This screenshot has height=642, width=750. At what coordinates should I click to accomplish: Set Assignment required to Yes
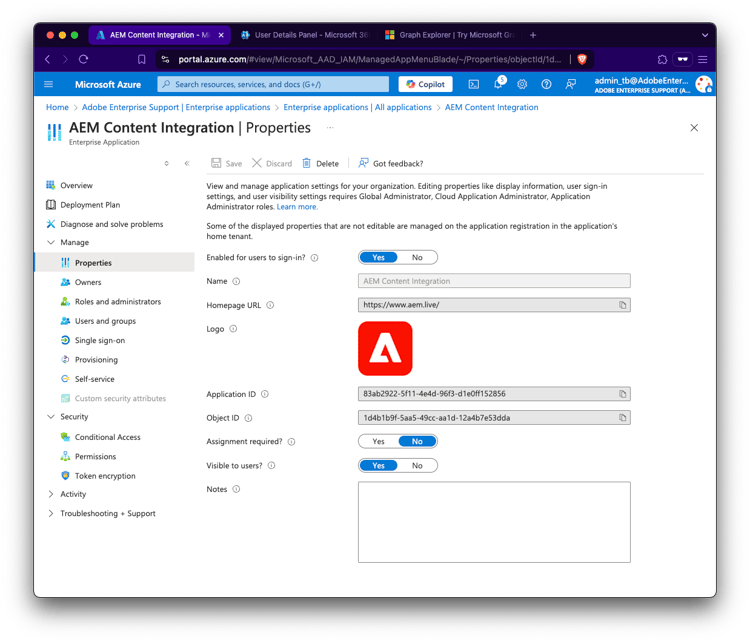378,442
